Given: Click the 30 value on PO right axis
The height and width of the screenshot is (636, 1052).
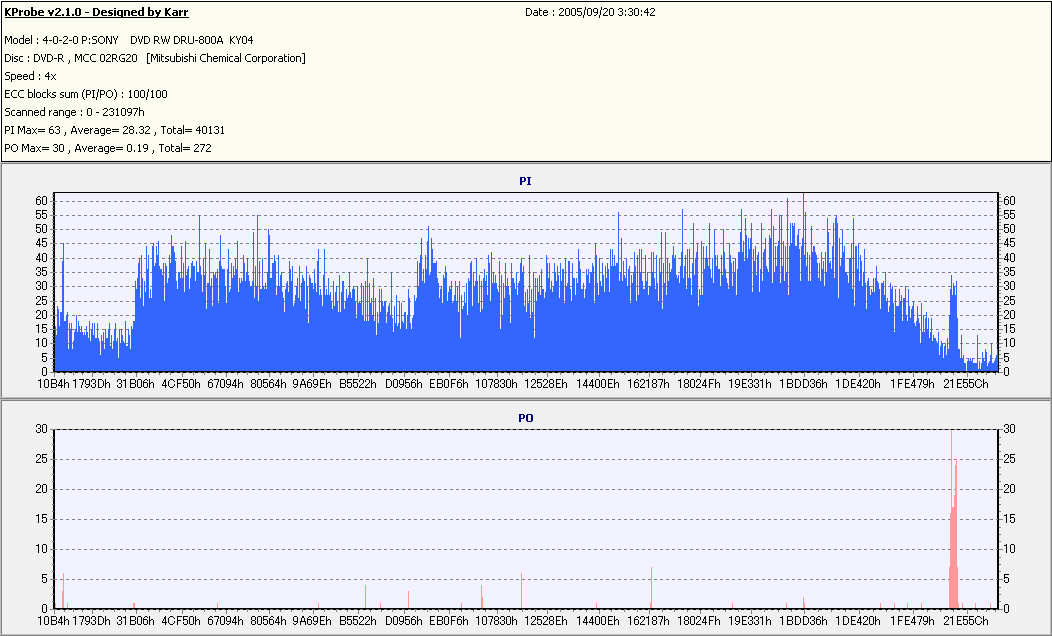Looking at the screenshot, I should click(1009, 429).
